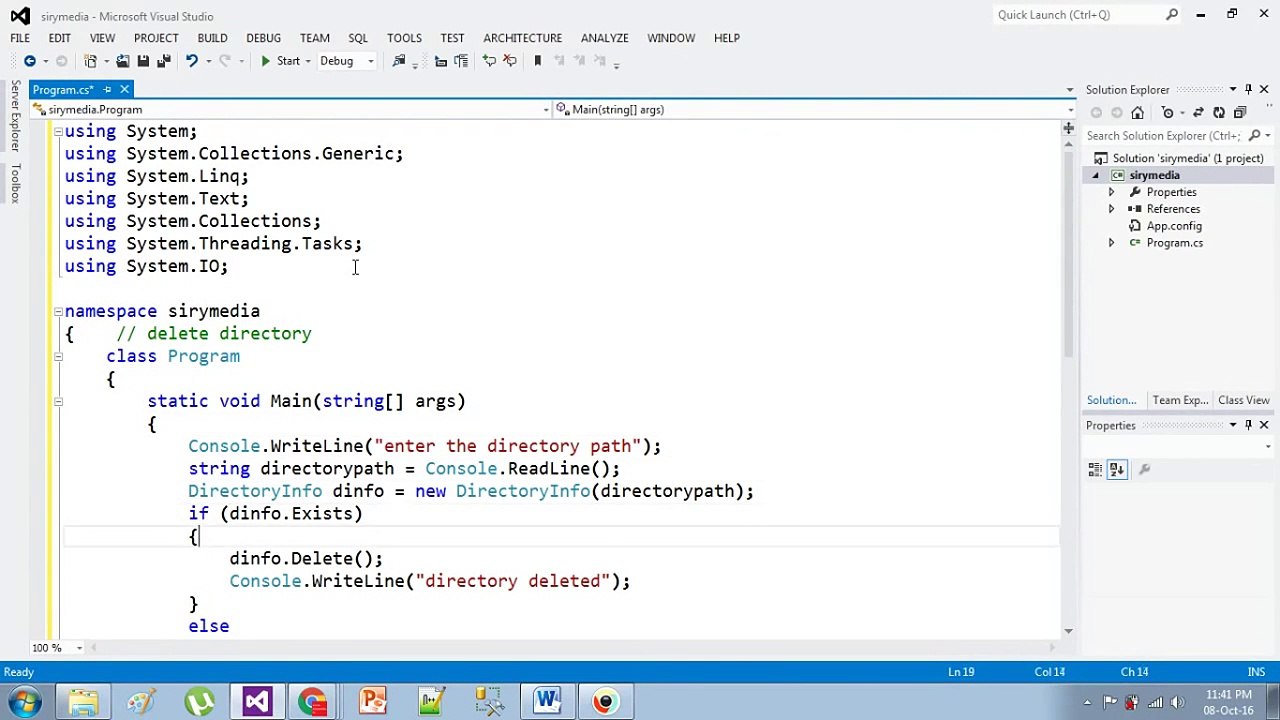Expand the References tree node
The width and height of the screenshot is (1280, 720).
[1111, 209]
